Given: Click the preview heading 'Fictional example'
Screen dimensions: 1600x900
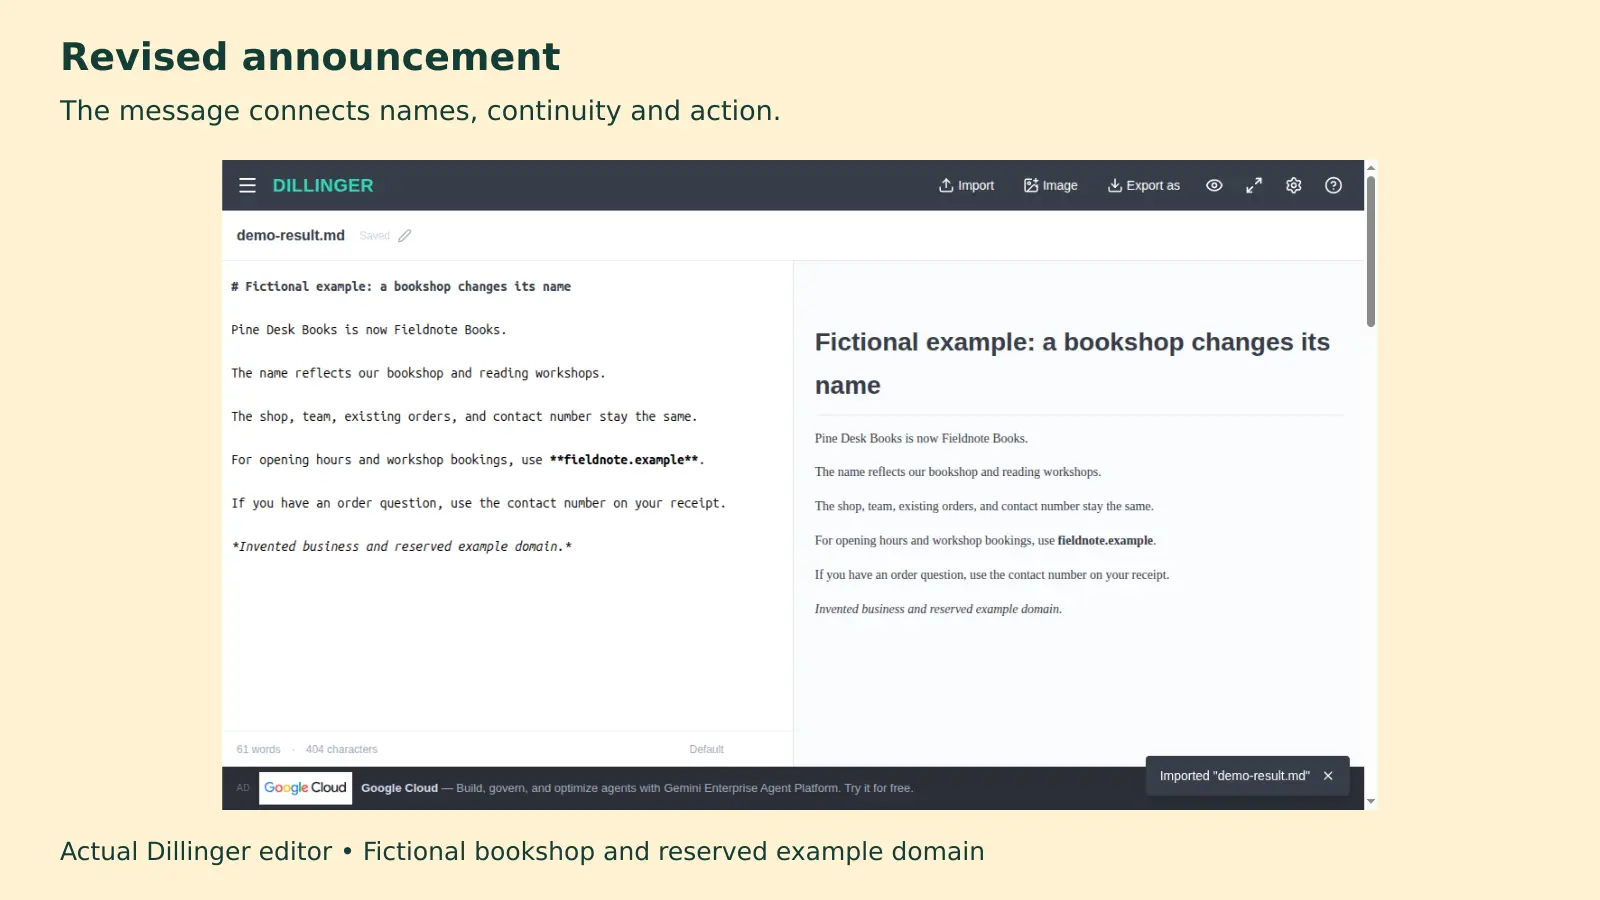Looking at the screenshot, I should point(1072,363).
